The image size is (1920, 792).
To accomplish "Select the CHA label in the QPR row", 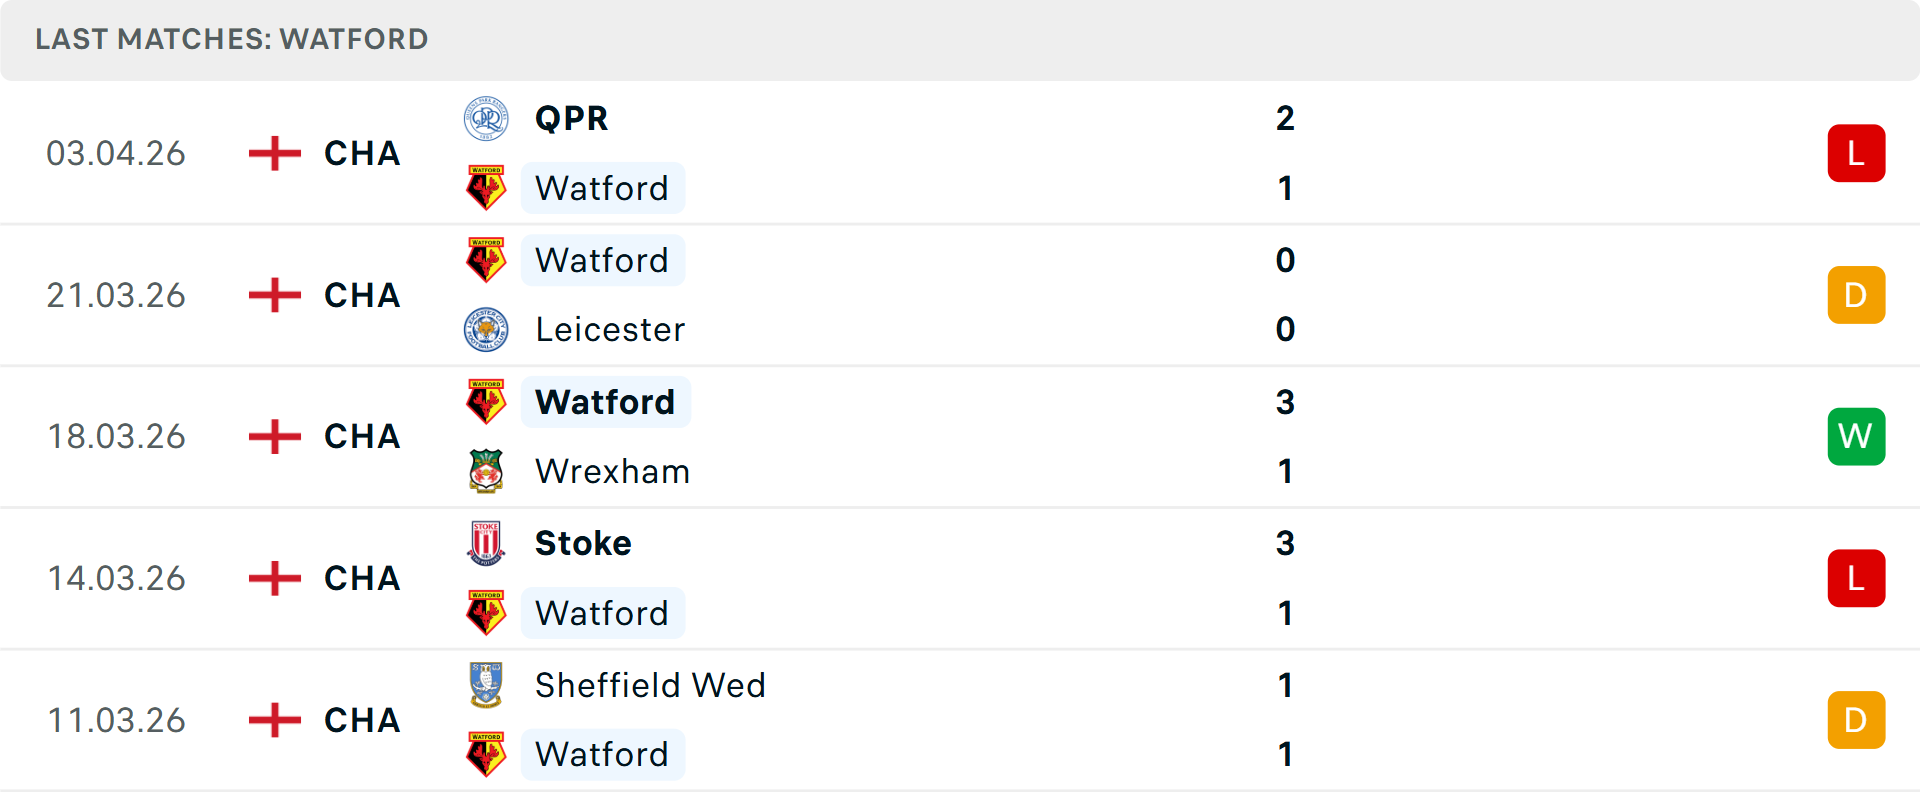I will point(361,152).
